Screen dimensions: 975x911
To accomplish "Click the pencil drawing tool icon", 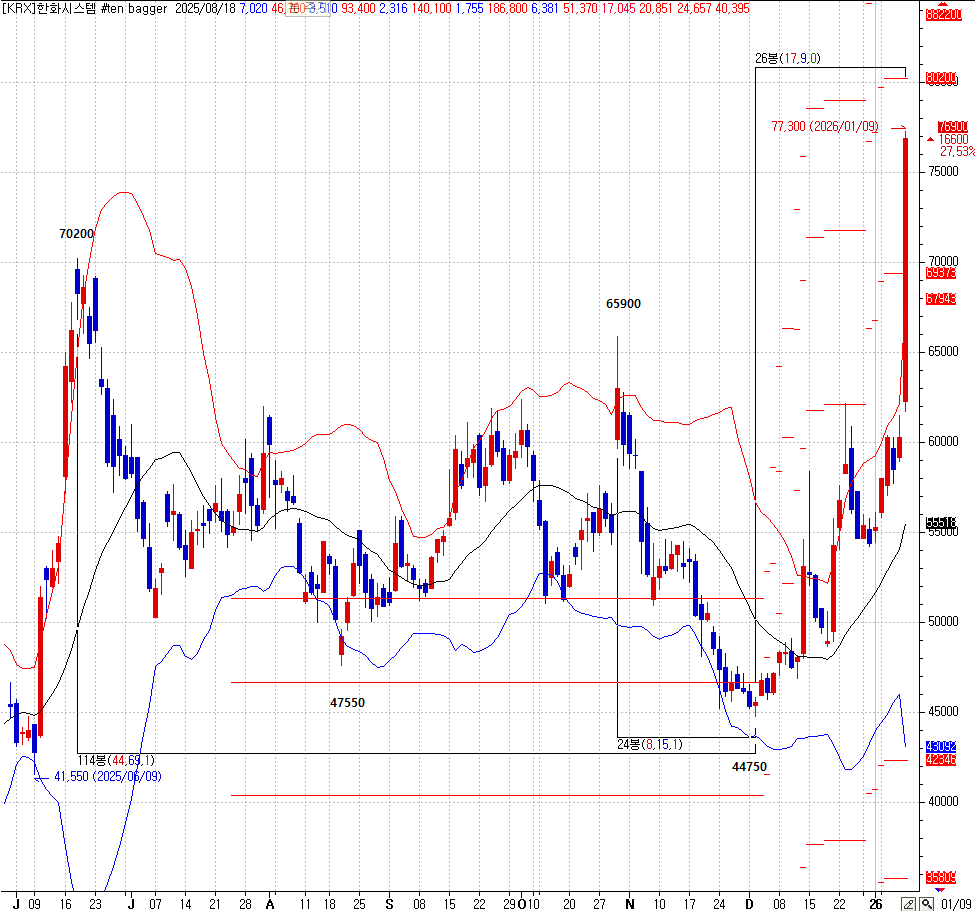I will coord(908,903).
